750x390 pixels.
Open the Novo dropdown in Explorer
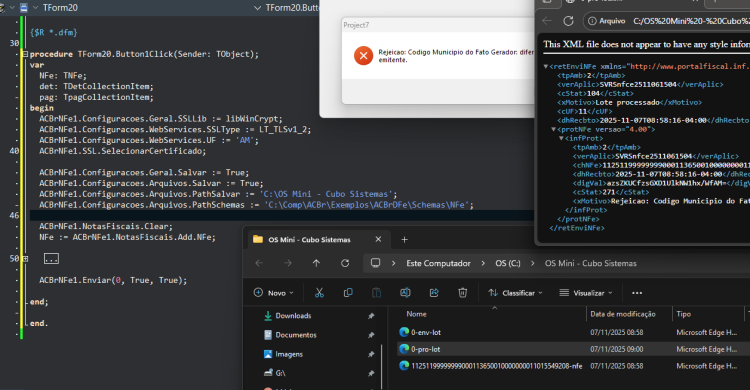click(274, 293)
